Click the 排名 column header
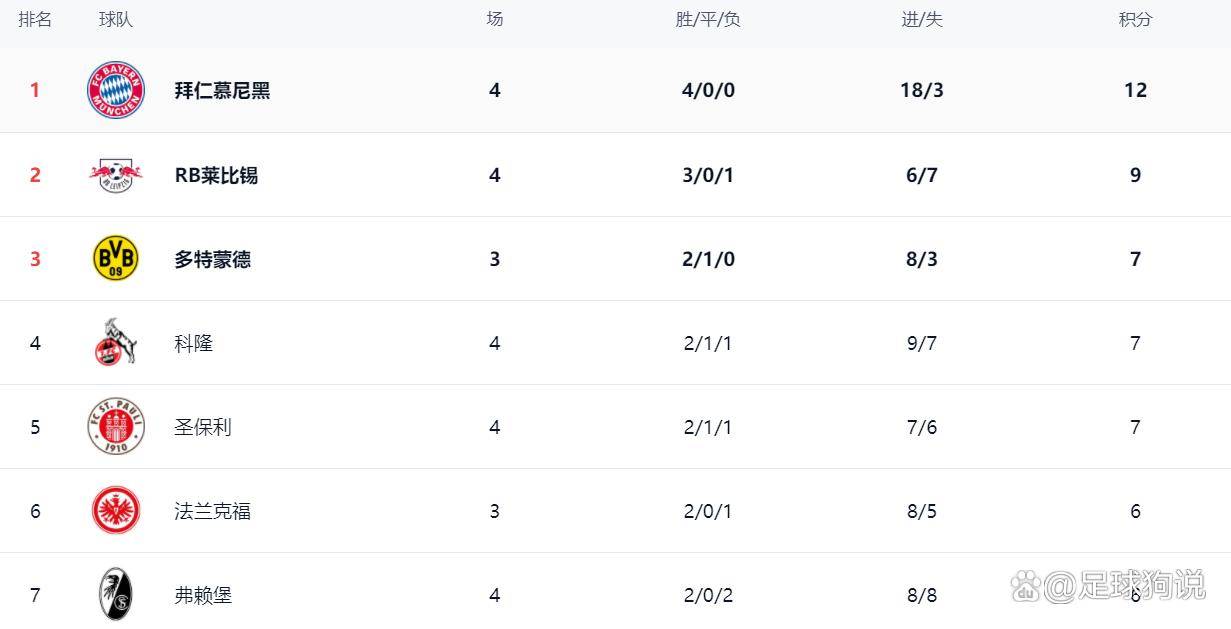The height and width of the screenshot is (629, 1231). pyautogui.click(x=35, y=19)
